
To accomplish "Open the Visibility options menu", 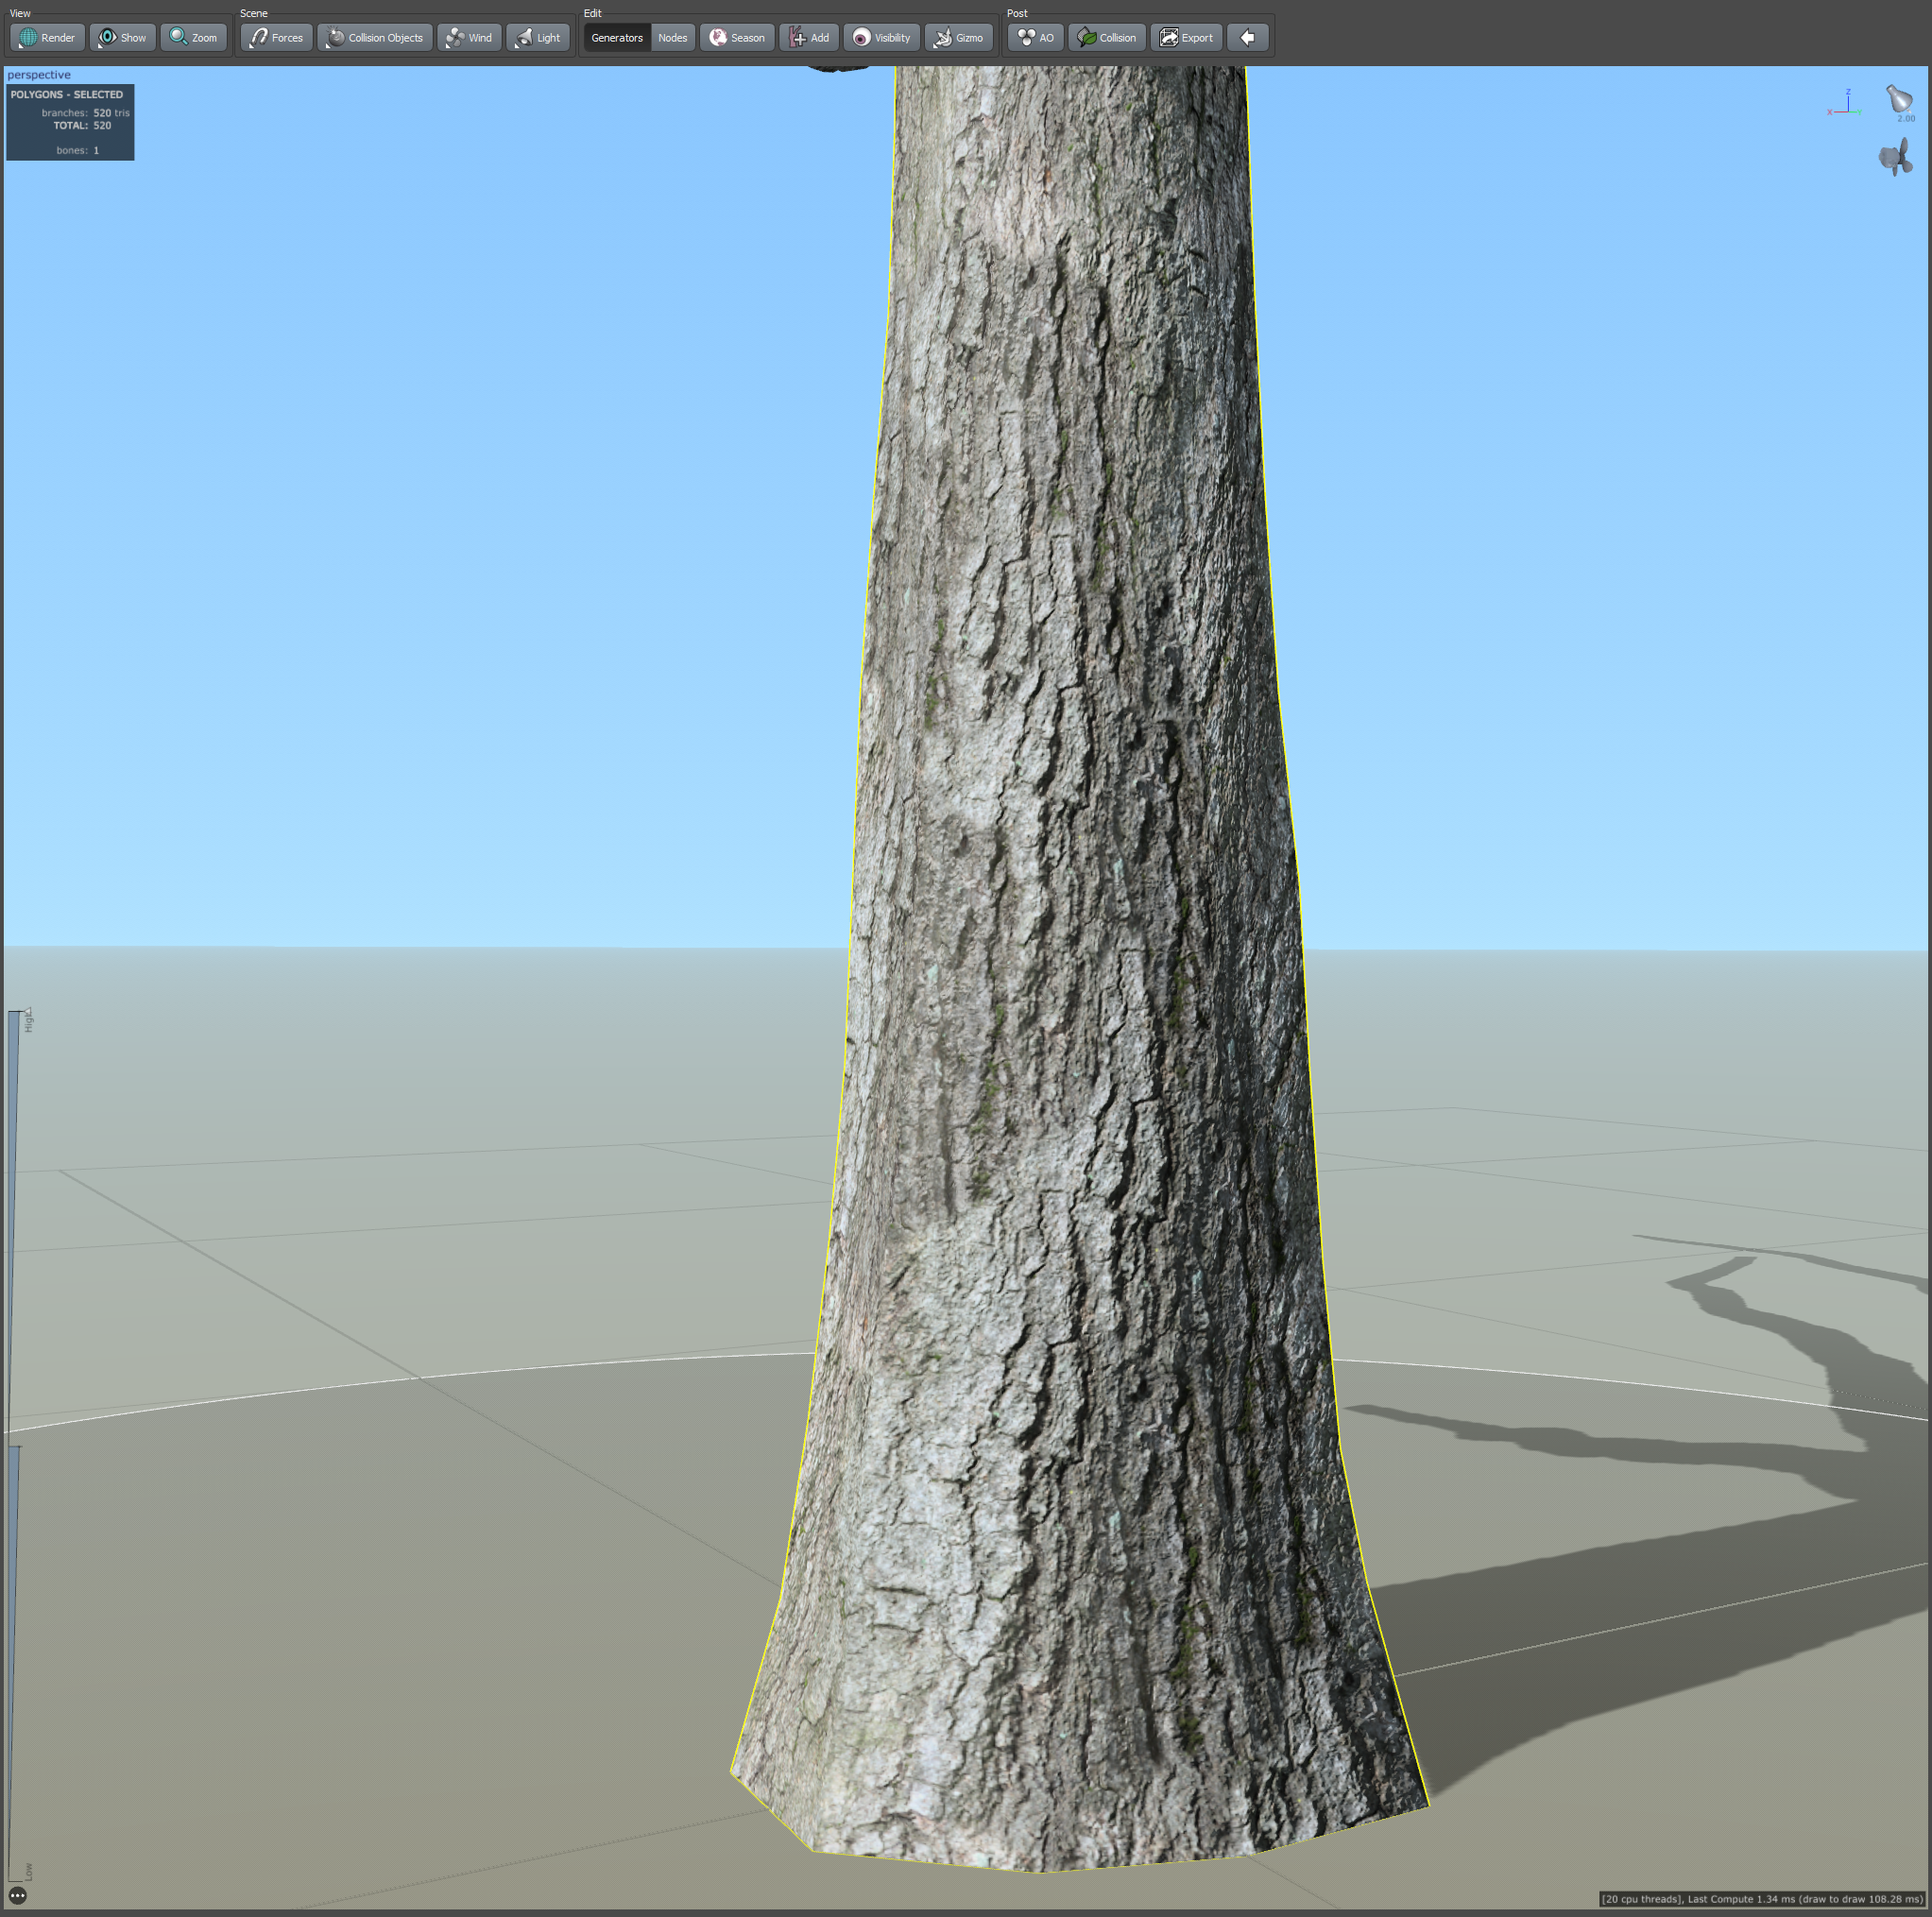I will [881, 38].
